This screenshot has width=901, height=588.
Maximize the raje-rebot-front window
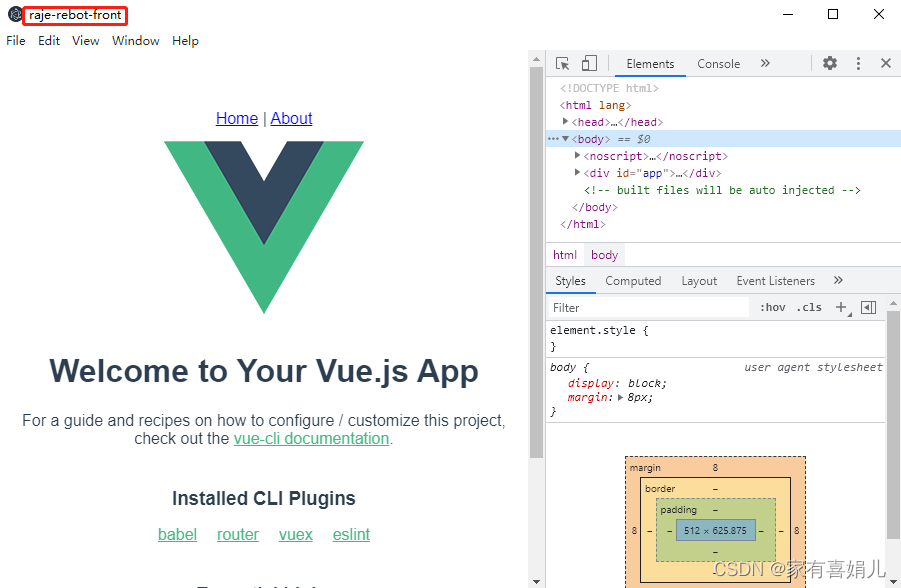[833, 14]
